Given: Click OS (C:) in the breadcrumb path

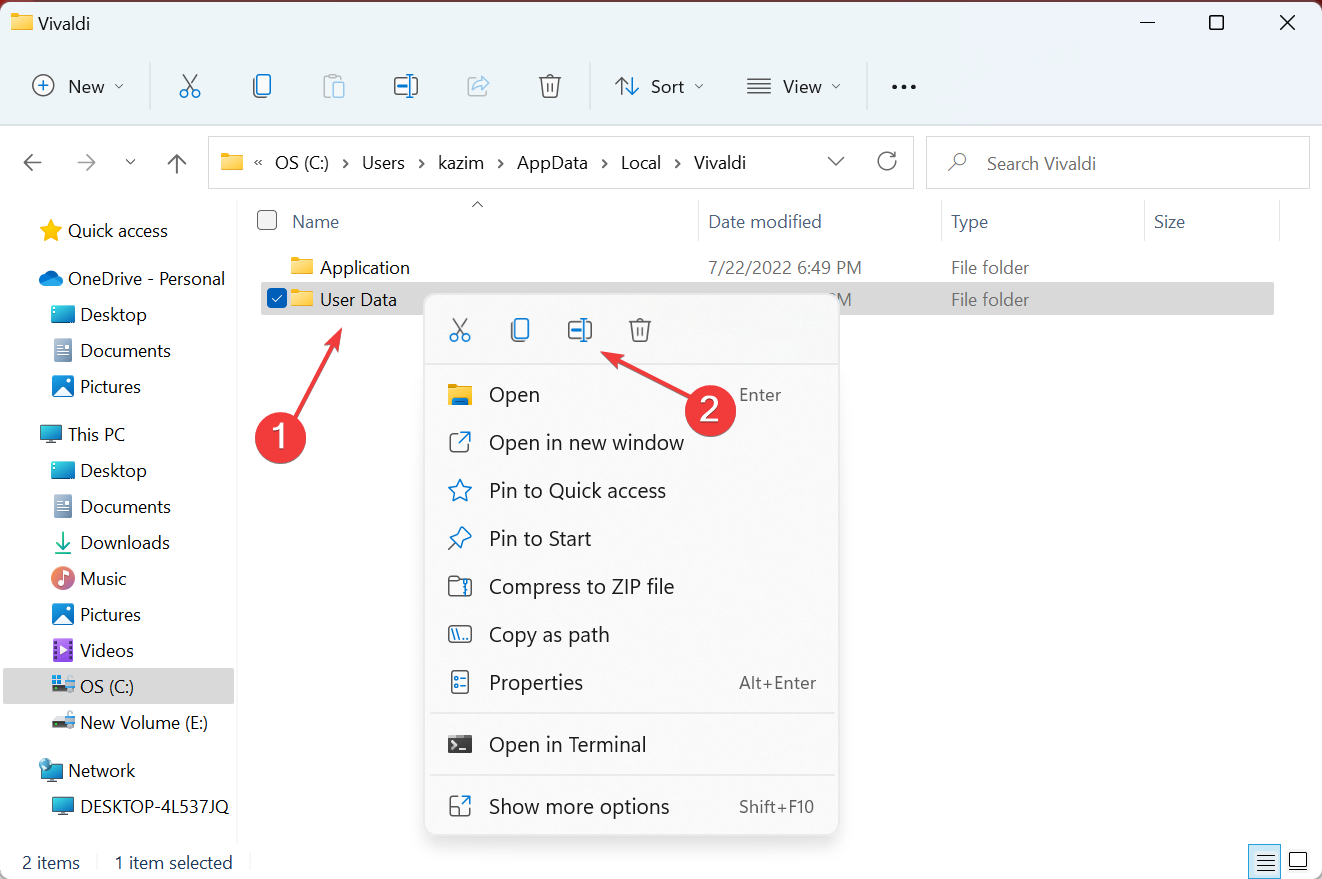Looking at the screenshot, I should click(302, 163).
